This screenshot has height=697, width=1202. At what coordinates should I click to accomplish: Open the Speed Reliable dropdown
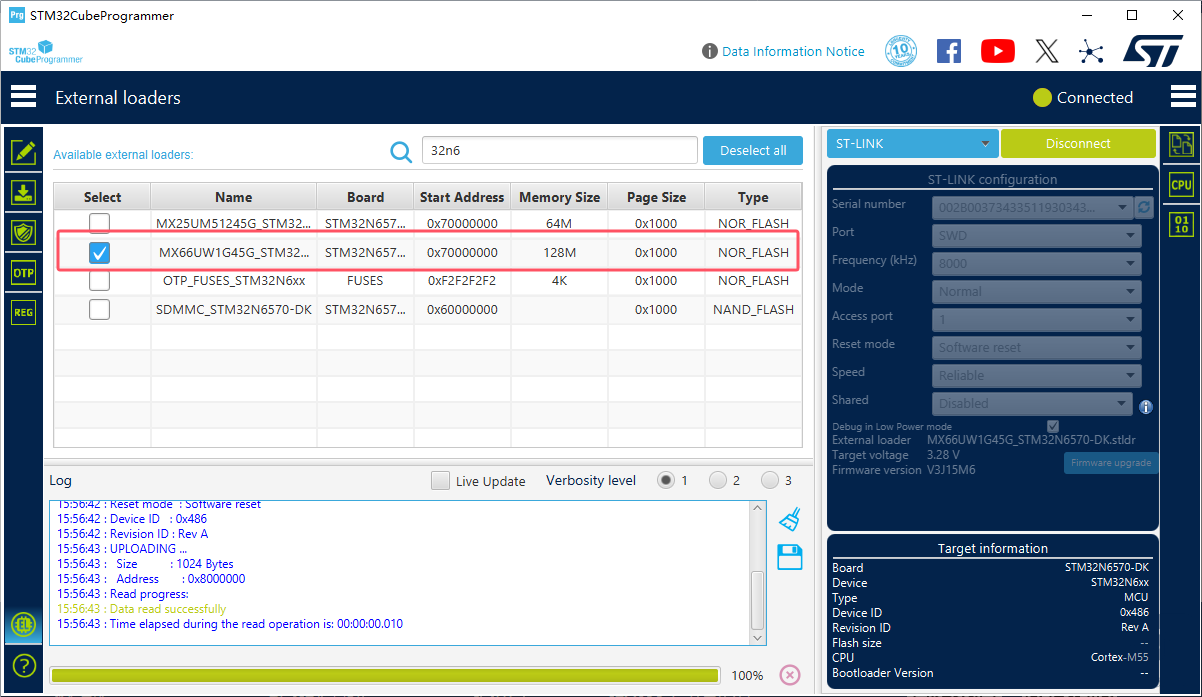tap(1037, 375)
